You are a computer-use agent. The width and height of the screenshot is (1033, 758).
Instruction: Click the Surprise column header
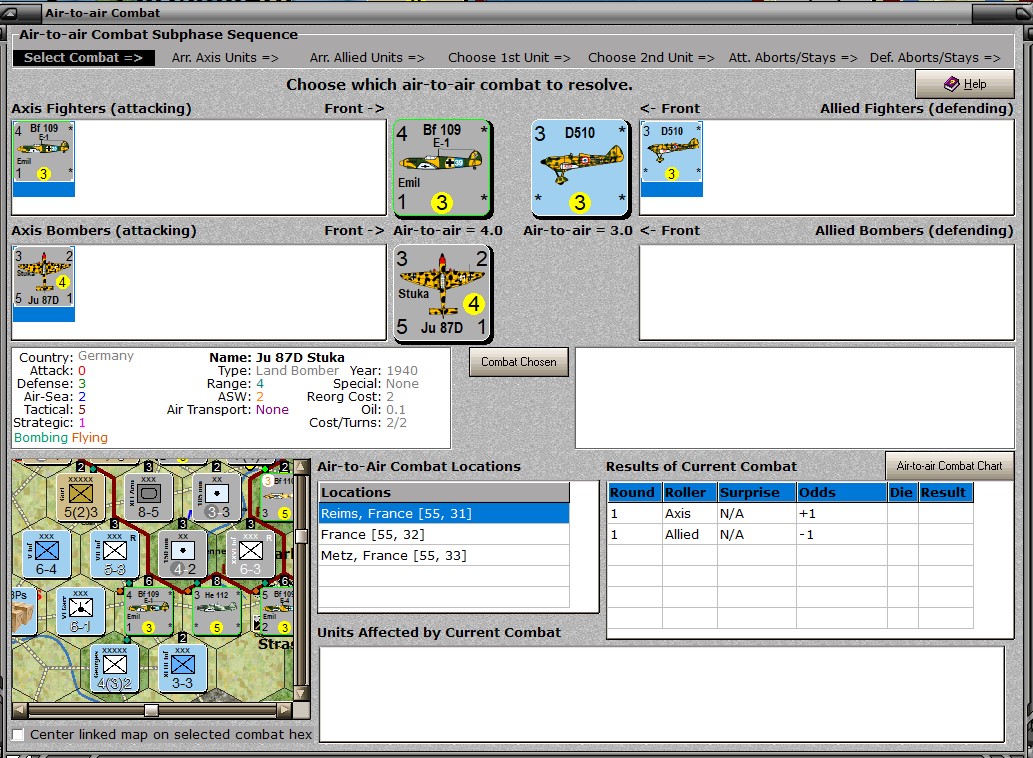click(757, 493)
